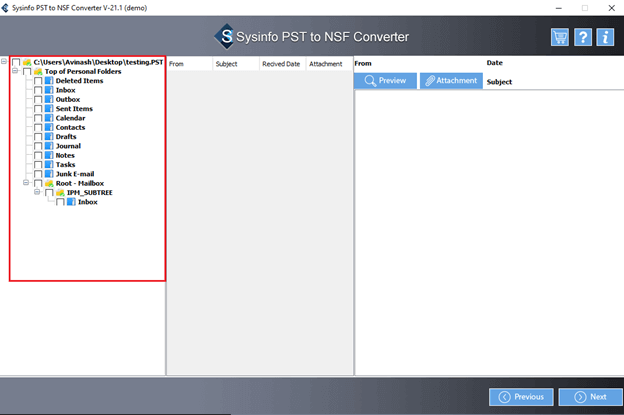Sort by the Recived Date column header
624x415 pixels.
click(x=283, y=64)
